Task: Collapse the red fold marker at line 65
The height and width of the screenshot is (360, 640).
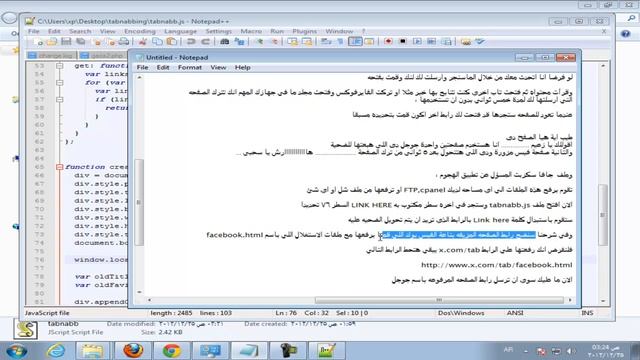Action: 60,167
